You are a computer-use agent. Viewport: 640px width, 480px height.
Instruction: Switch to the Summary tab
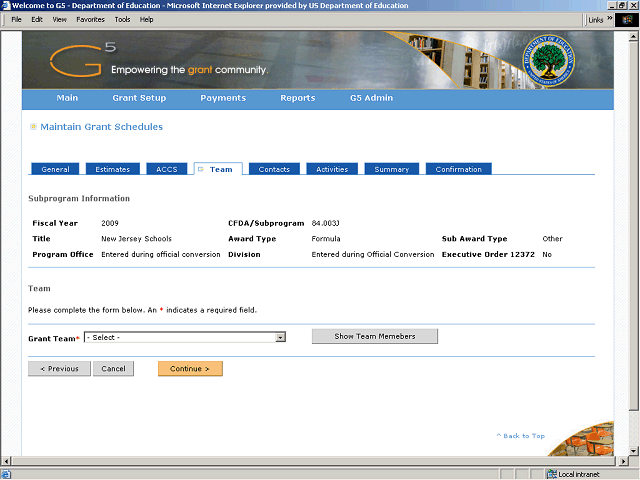click(391, 169)
